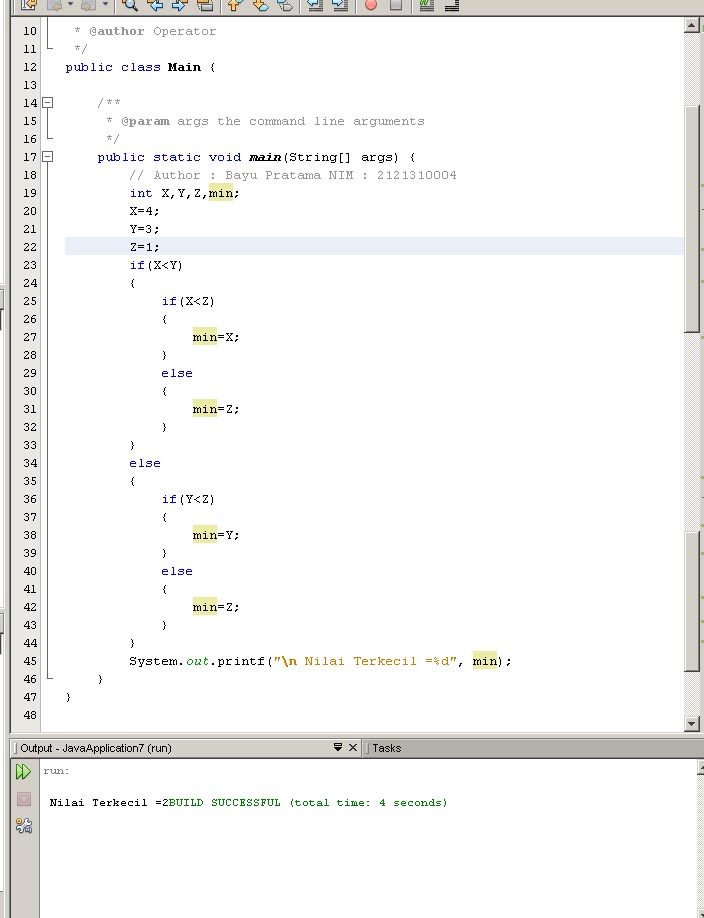Select the Output - JavaApplication7 (run) tab

point(95,748)
